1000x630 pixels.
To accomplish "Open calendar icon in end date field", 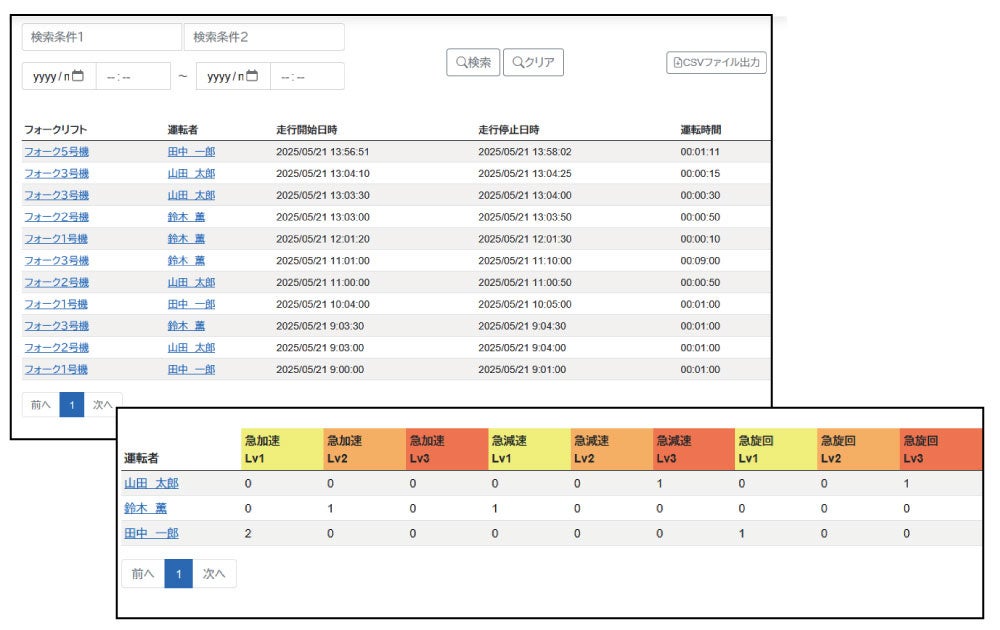I will (252, 76).
